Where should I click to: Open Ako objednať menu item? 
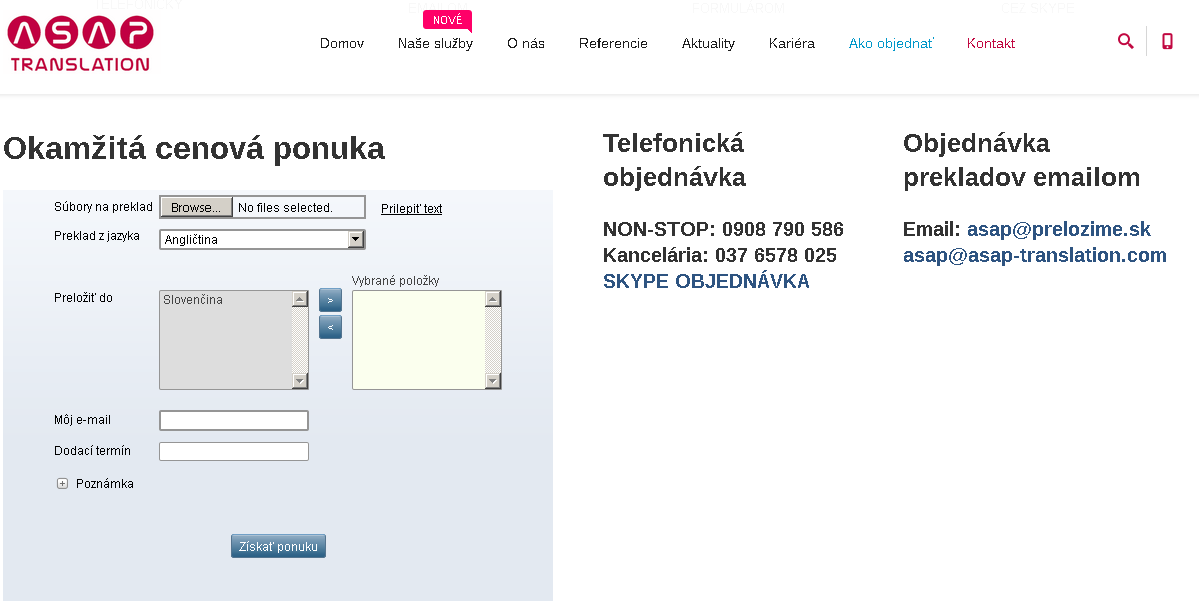[x=891, y=44]
